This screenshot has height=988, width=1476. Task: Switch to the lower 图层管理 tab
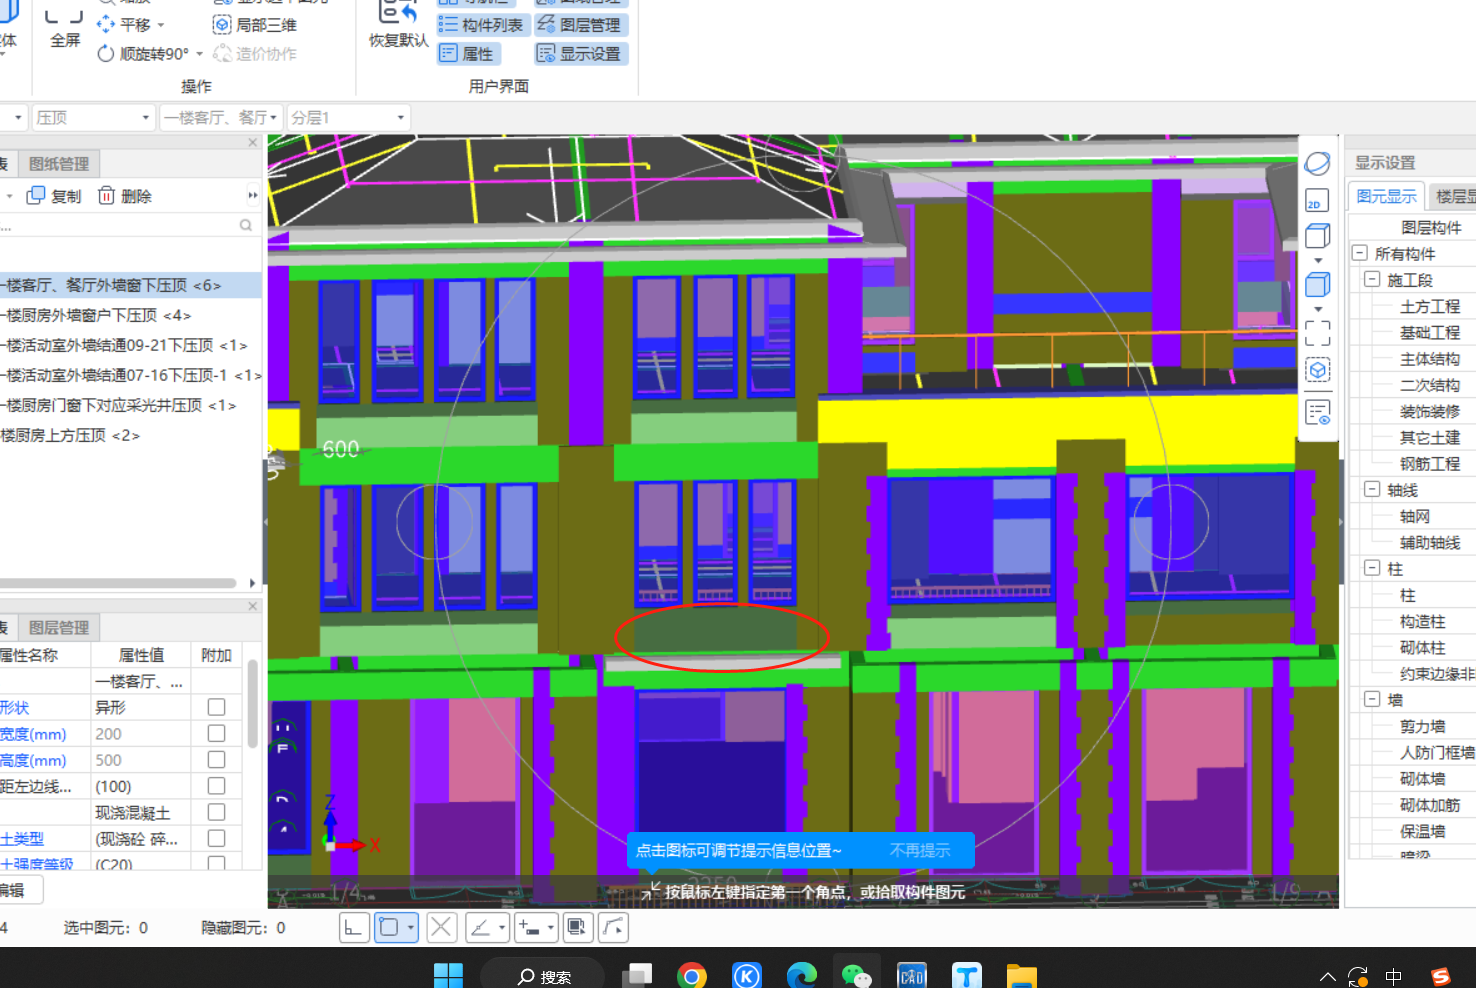click(59, 628)
